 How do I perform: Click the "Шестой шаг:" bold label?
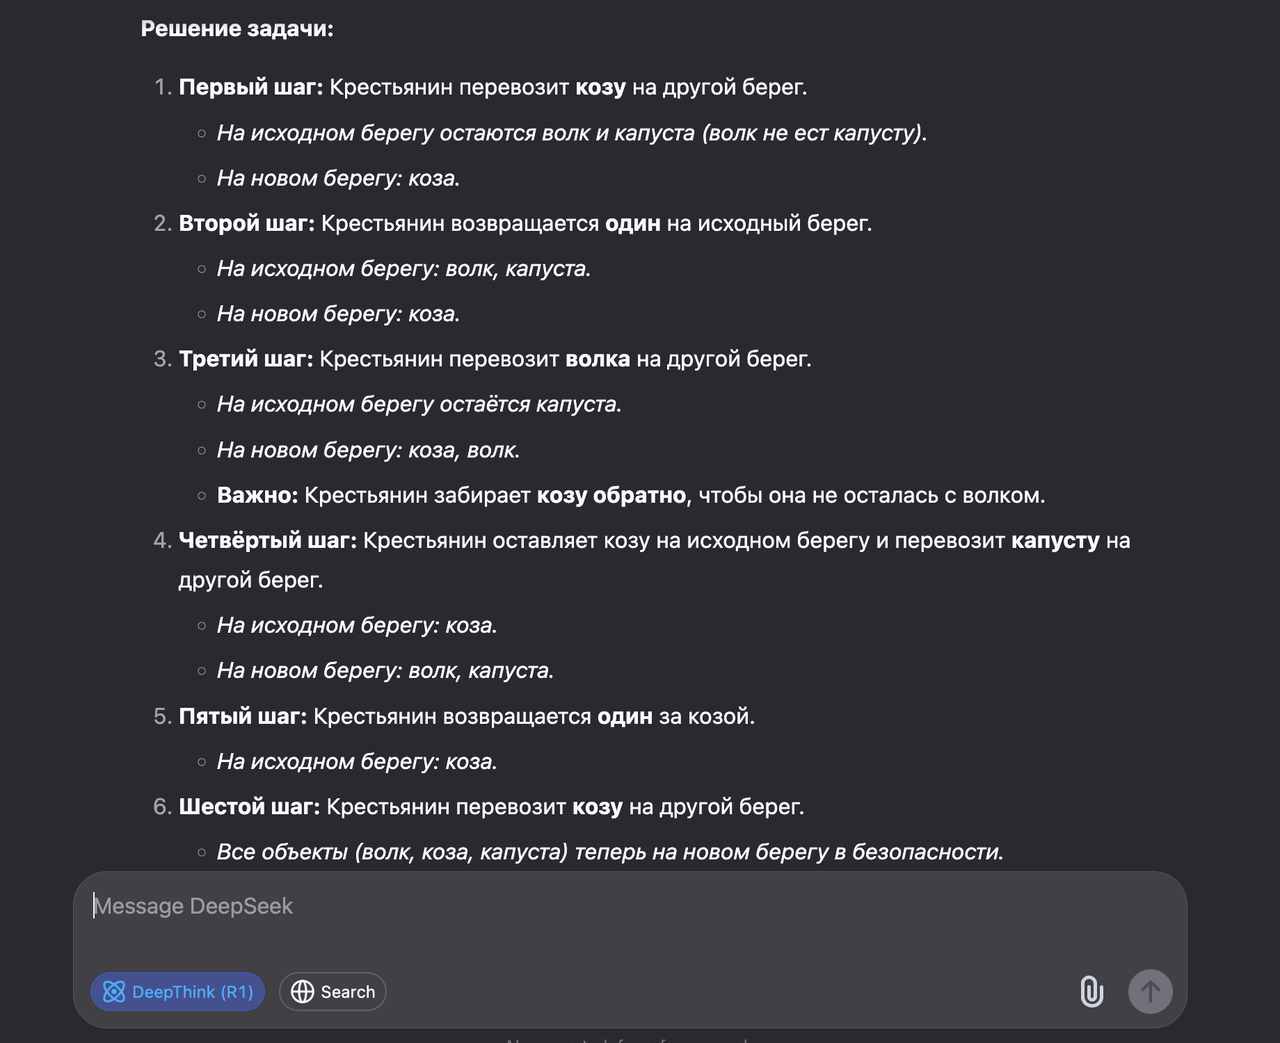coord(250,807)
